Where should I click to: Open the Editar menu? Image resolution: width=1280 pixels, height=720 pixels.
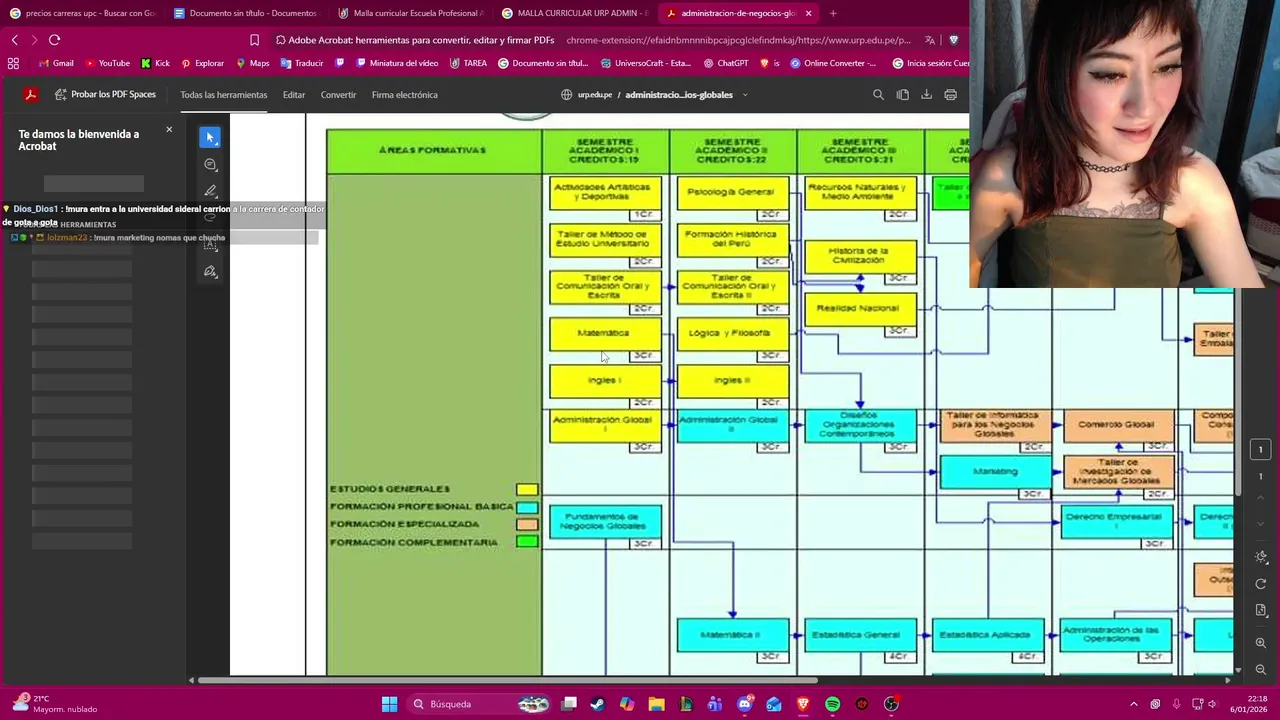[x=293, y=95]
